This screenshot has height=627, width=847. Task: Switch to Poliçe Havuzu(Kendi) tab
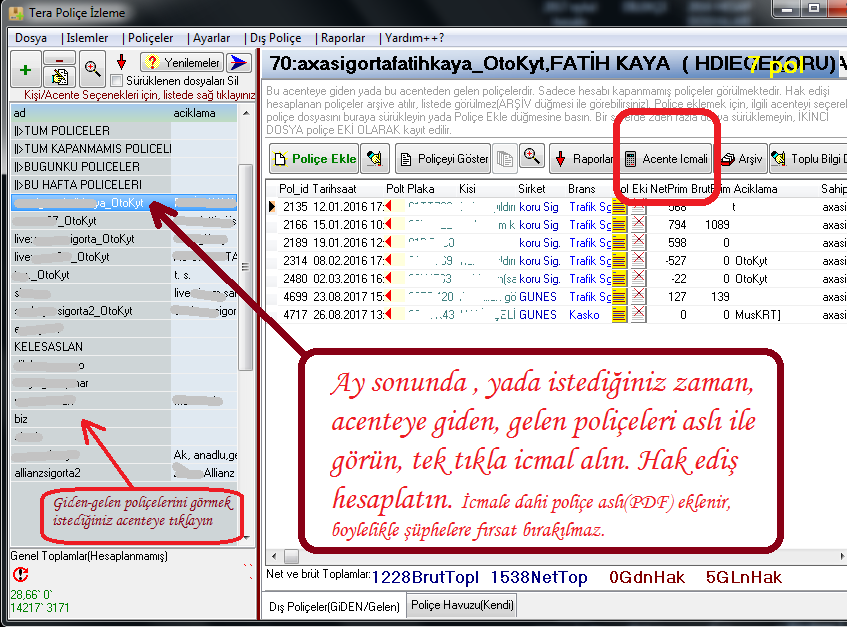pos(462,605)
